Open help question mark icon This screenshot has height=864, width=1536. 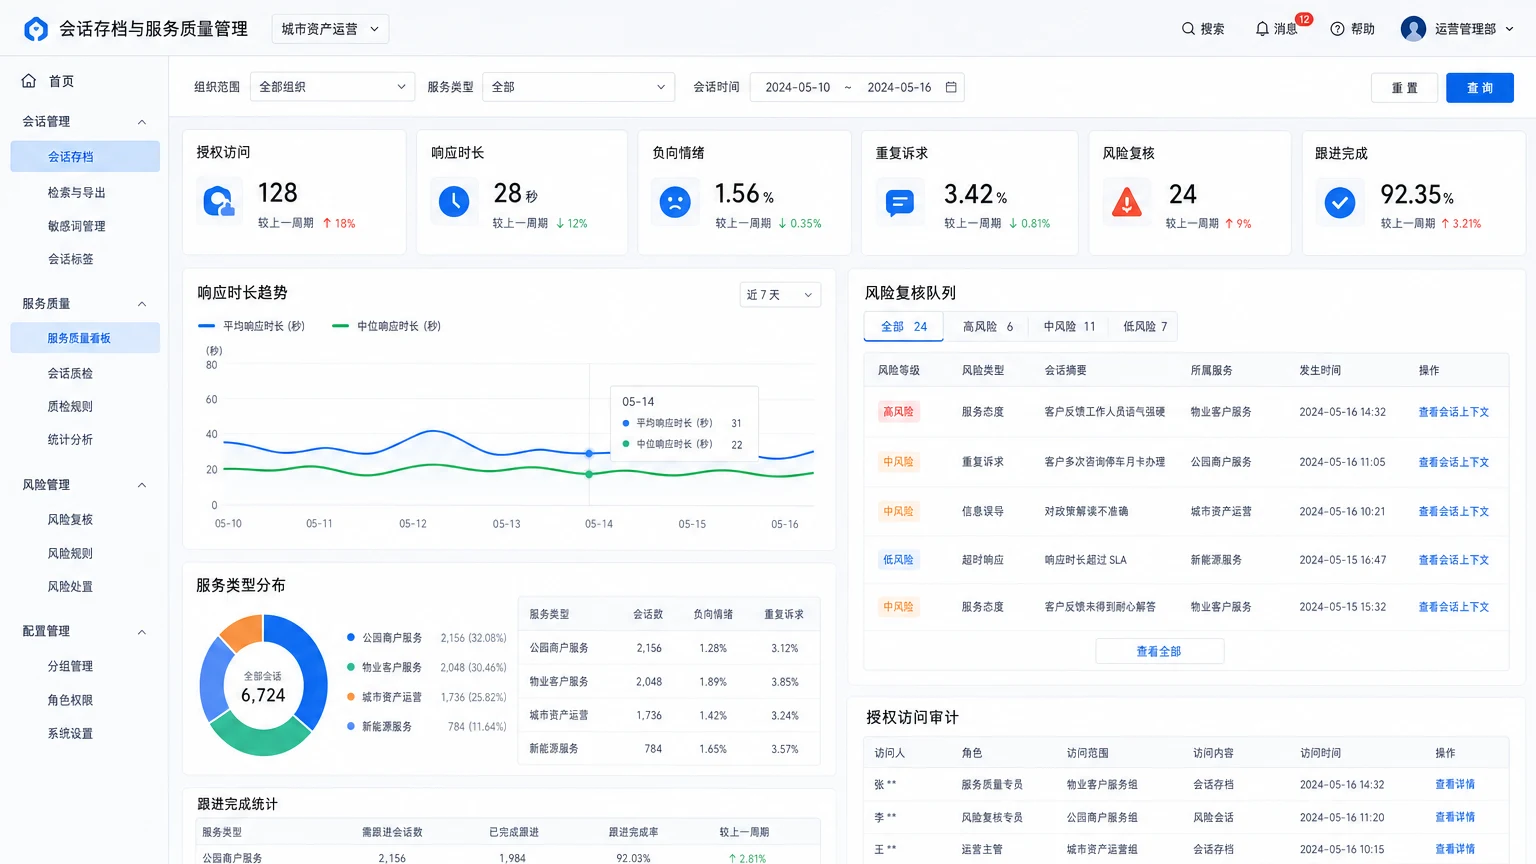click(x=1337, y=29)
